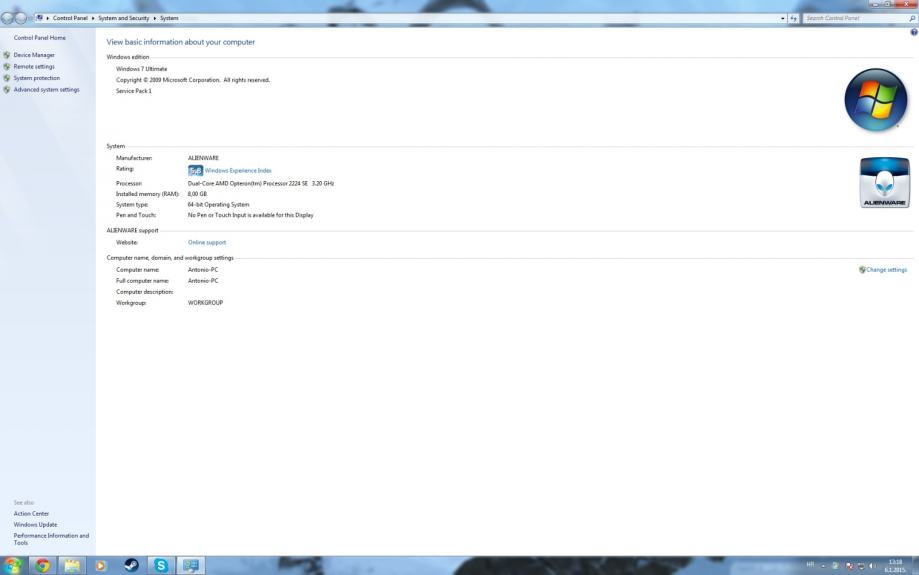Click the No Pen or Touch Input text

point(250,215)
